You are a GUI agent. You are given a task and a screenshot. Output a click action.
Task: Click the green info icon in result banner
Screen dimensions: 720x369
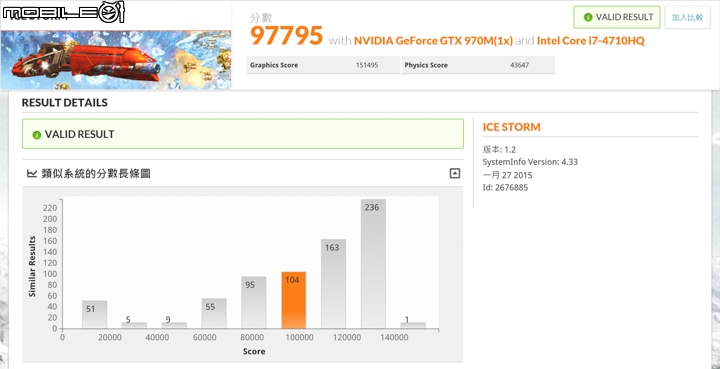click(x=37, y=135)
